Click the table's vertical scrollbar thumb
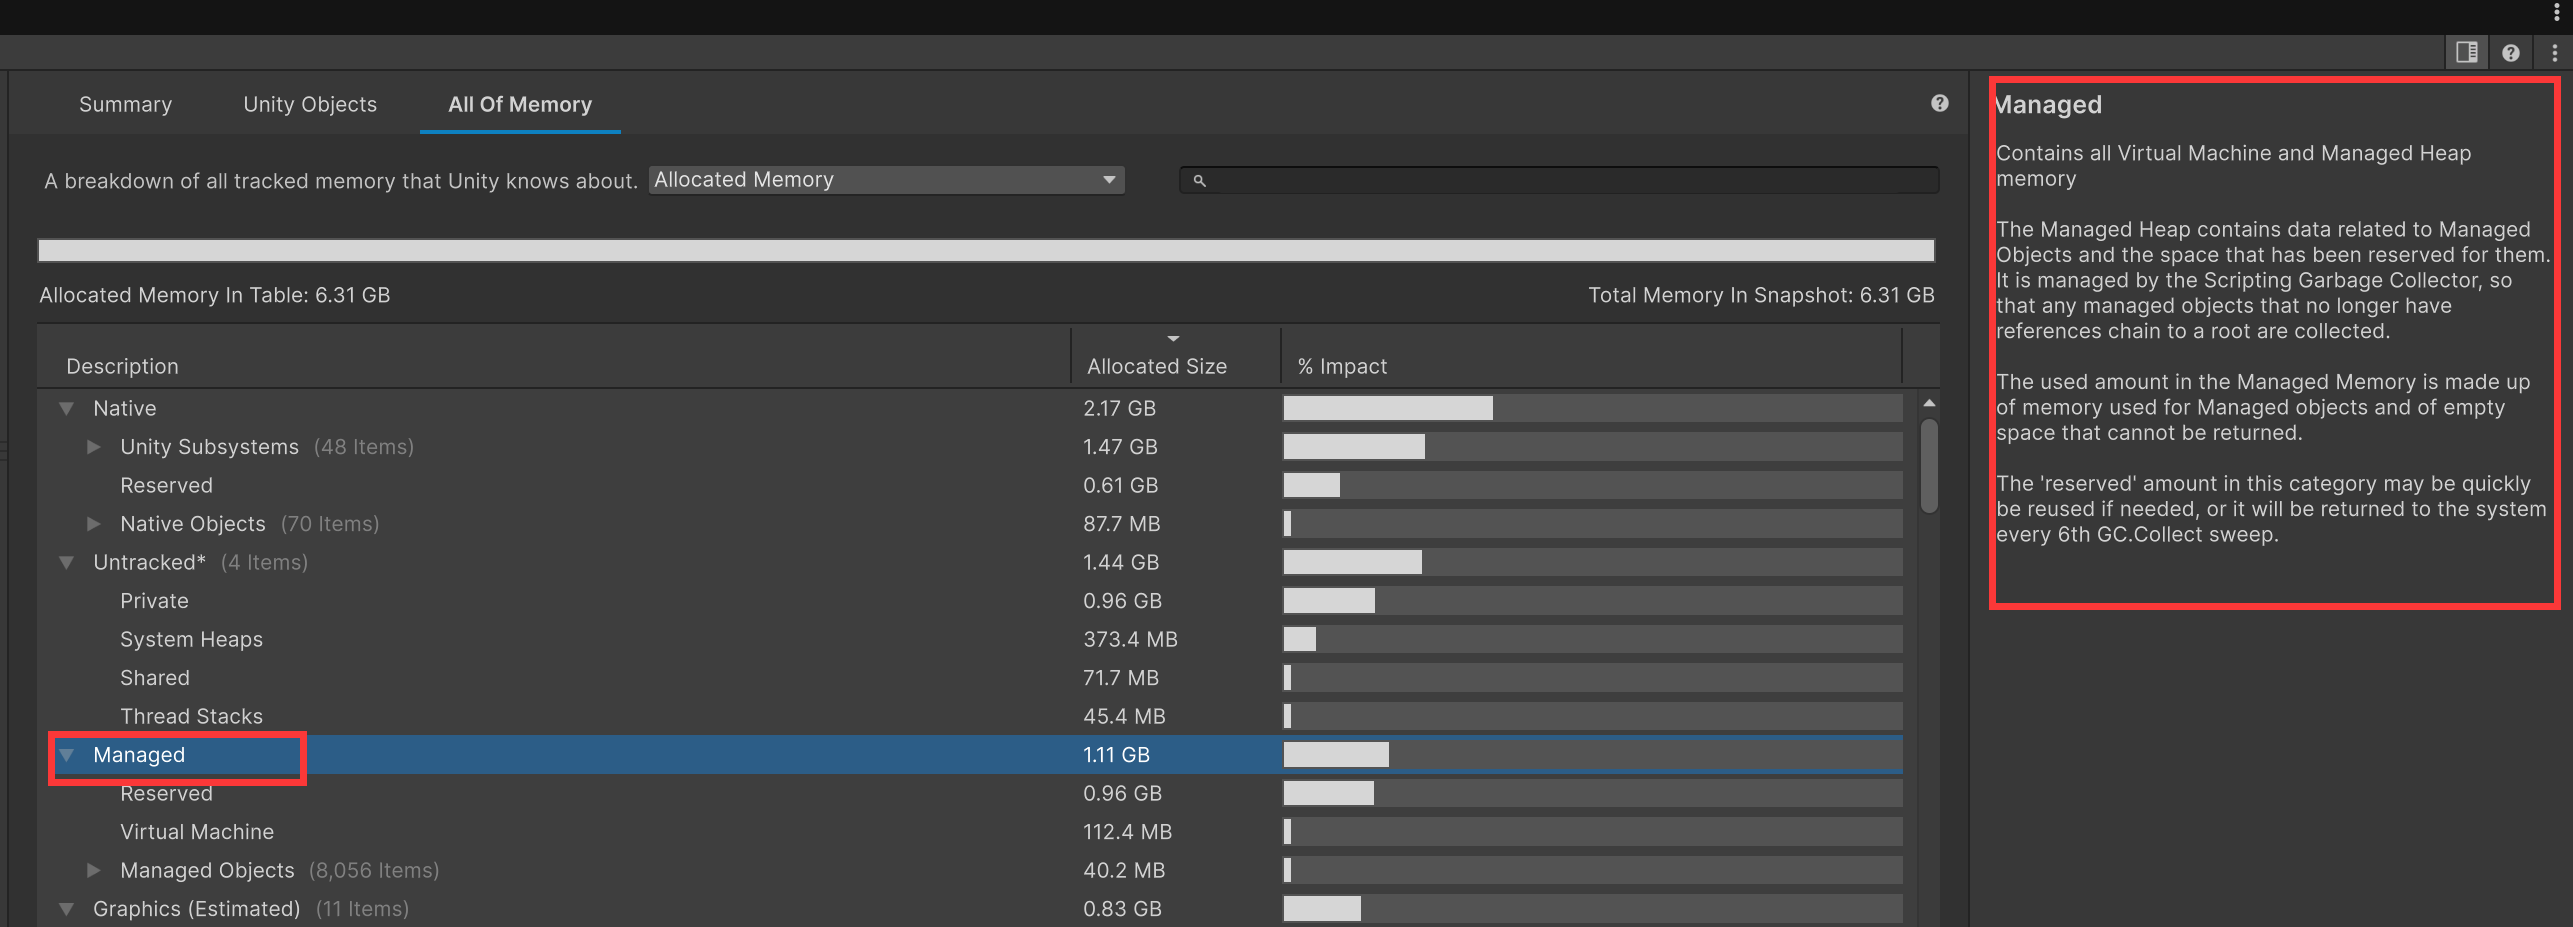Screen dimensions: 2573x927 click(x=1929, y=465)
